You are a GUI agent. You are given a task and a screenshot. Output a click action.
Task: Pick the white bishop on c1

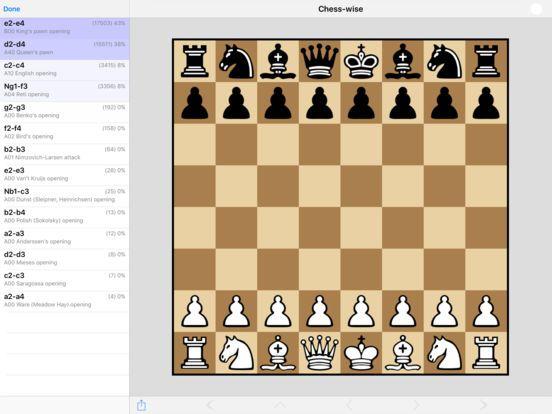[x=278, y=353]
